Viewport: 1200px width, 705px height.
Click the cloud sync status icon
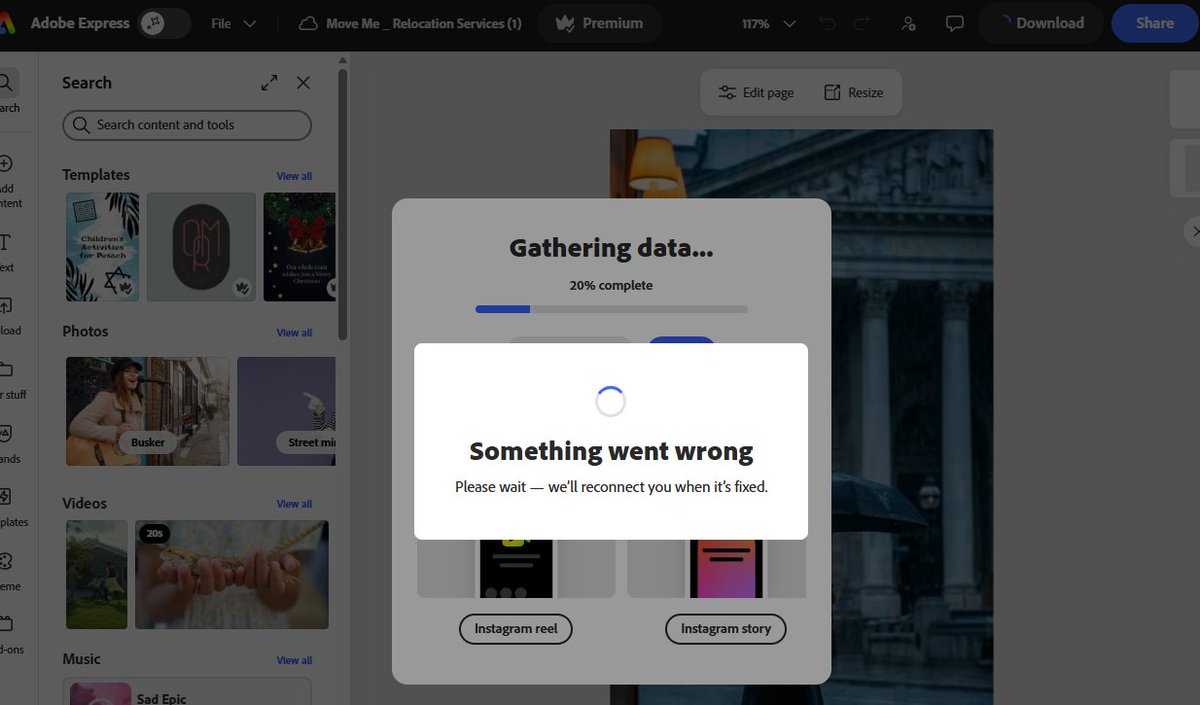tap(309, 24)
